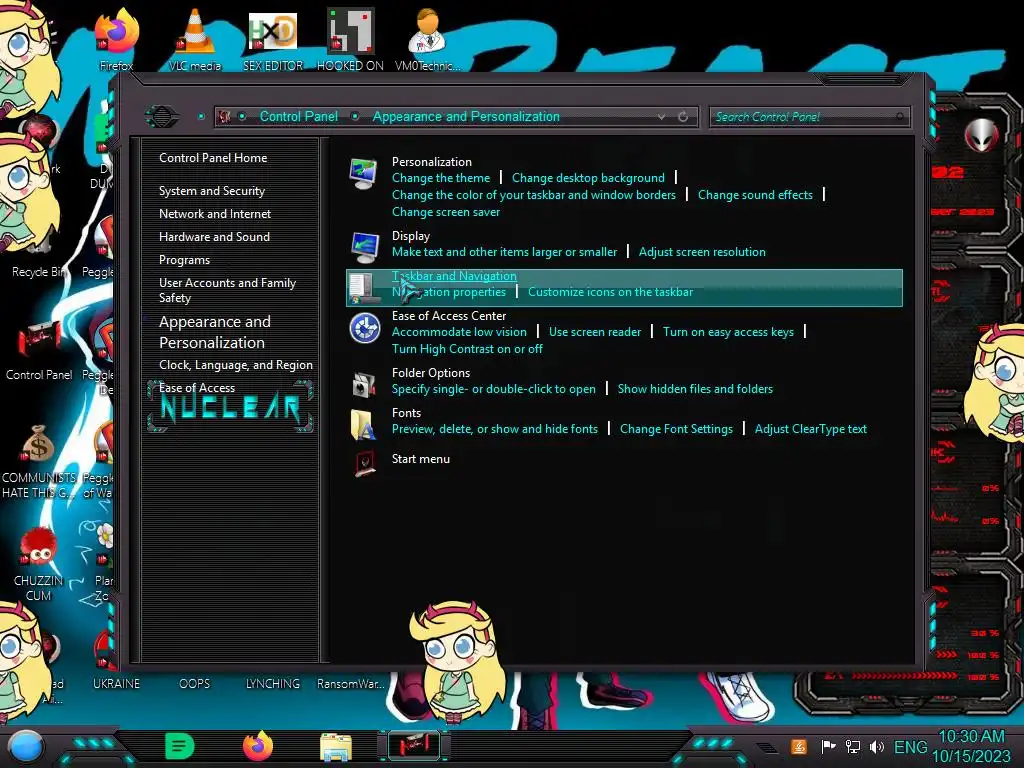The image size is (1024, 768).
Task: Click Folder Options heading
Action: click(430, 372)
